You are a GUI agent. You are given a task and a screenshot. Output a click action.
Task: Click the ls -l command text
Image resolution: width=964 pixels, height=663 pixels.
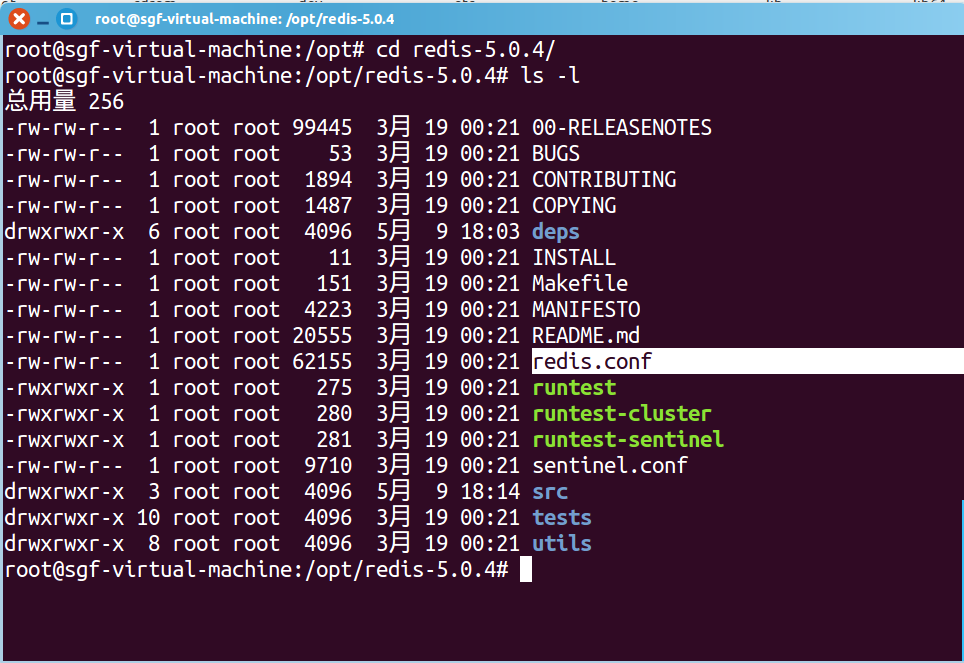point(550,76)
